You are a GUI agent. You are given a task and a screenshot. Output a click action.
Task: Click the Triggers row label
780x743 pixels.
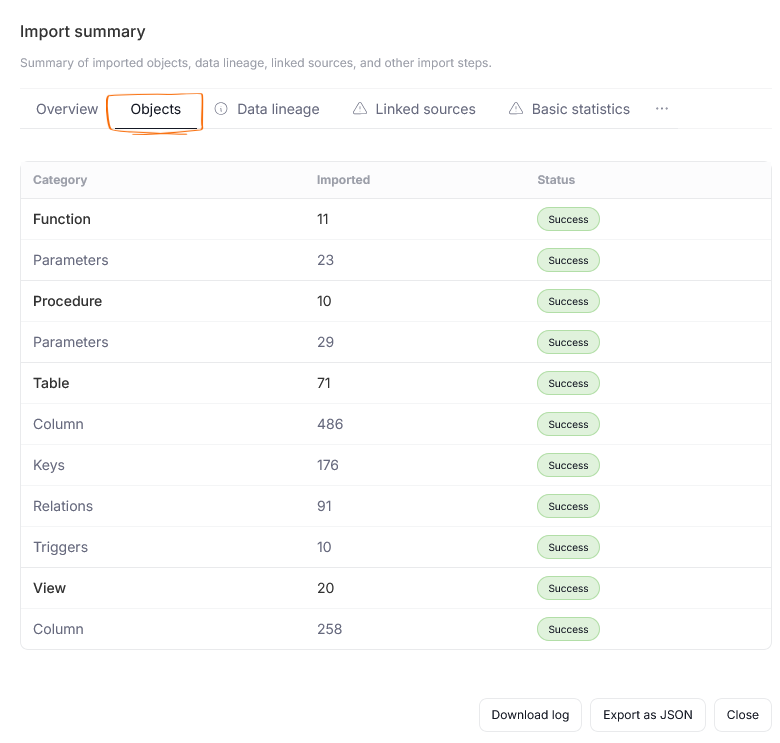[x=60, y=547]
